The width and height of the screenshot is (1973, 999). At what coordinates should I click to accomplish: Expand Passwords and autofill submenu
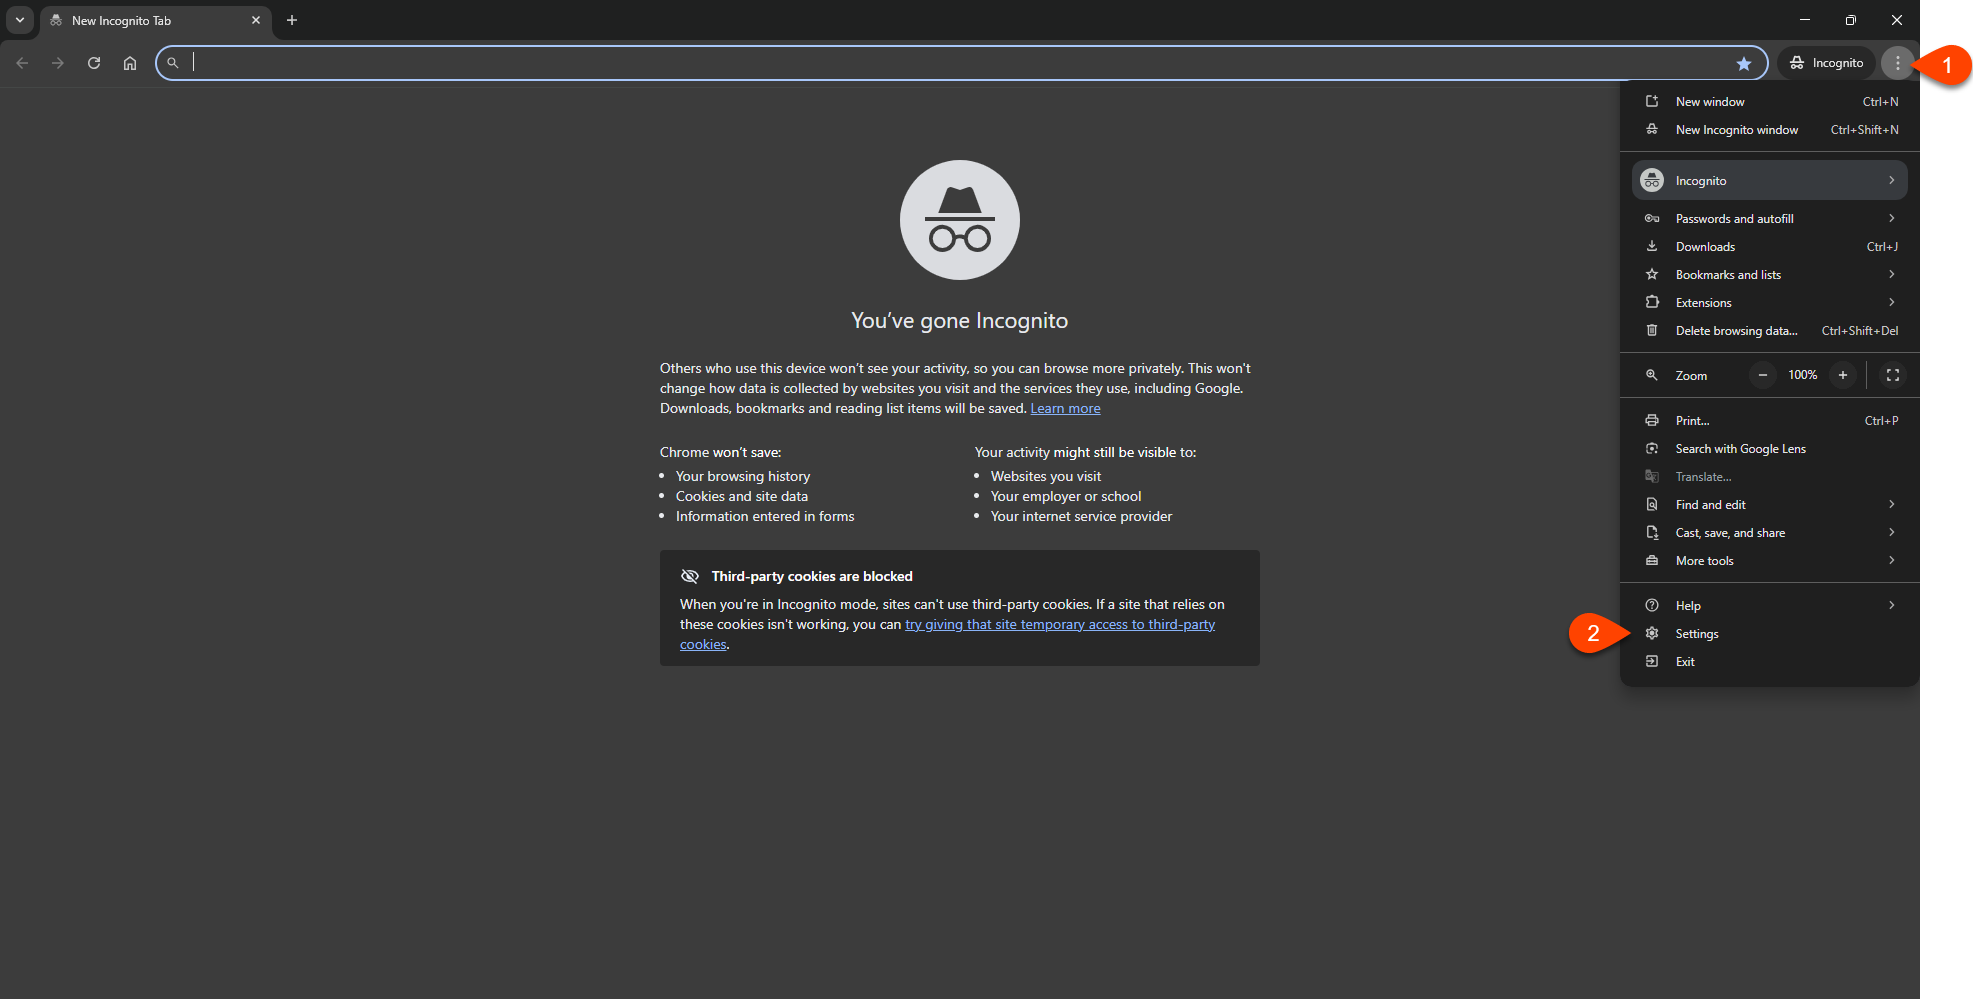point(1769,219)
